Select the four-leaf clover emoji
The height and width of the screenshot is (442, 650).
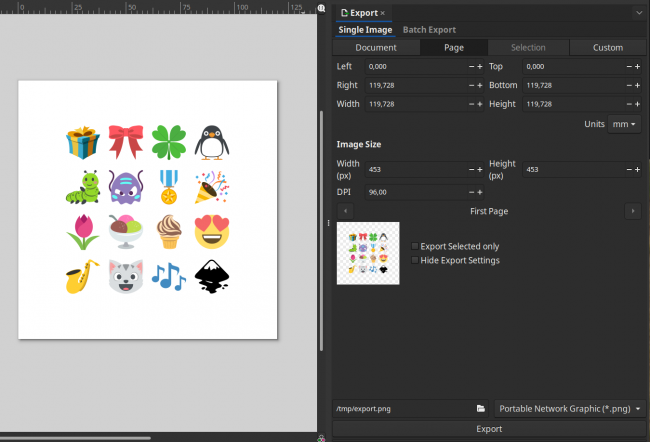coord(169,143)
